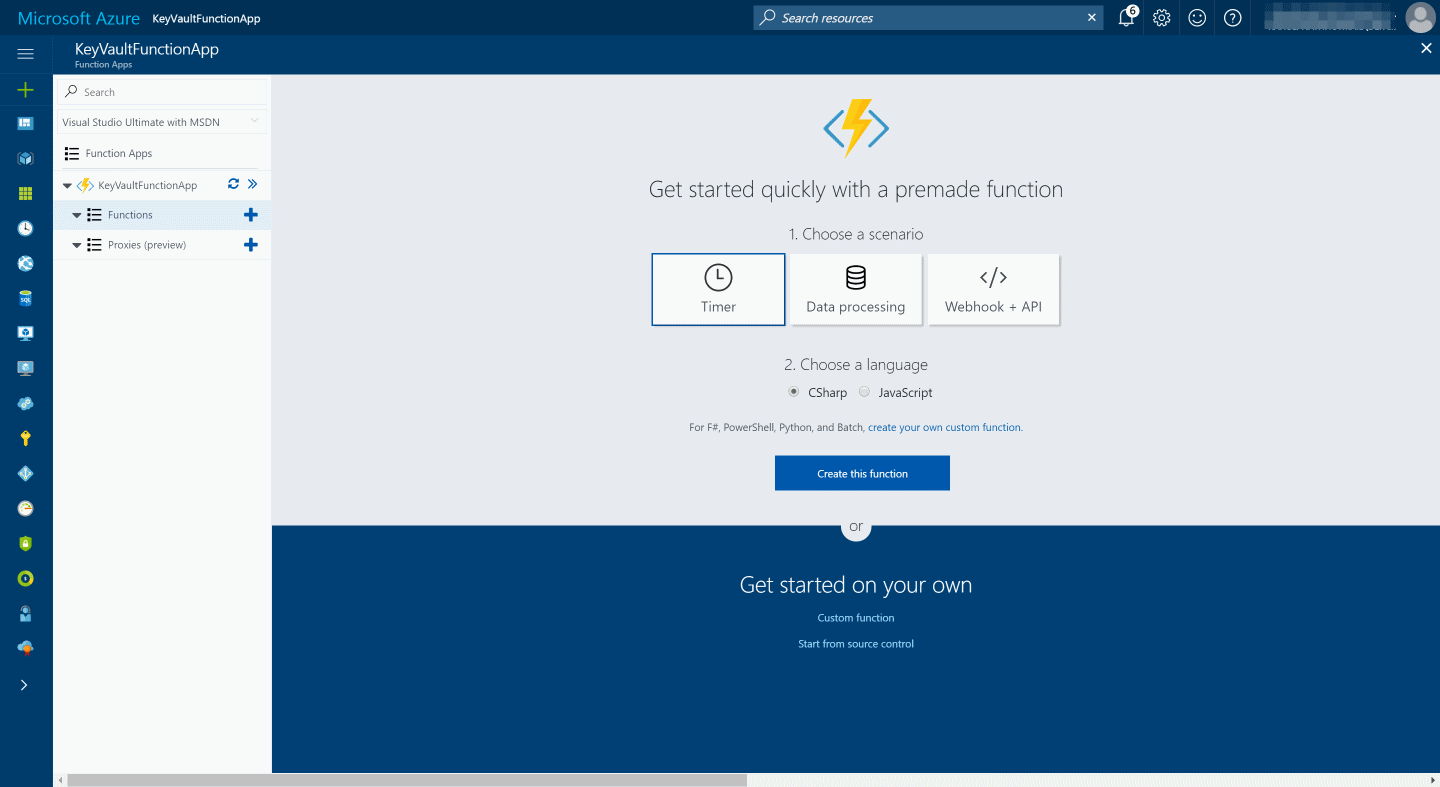Image resolution: width=1440 pixels, height=787 pixels.
Task: Add a new function with the plus
Action: click(x=251, y=215)
